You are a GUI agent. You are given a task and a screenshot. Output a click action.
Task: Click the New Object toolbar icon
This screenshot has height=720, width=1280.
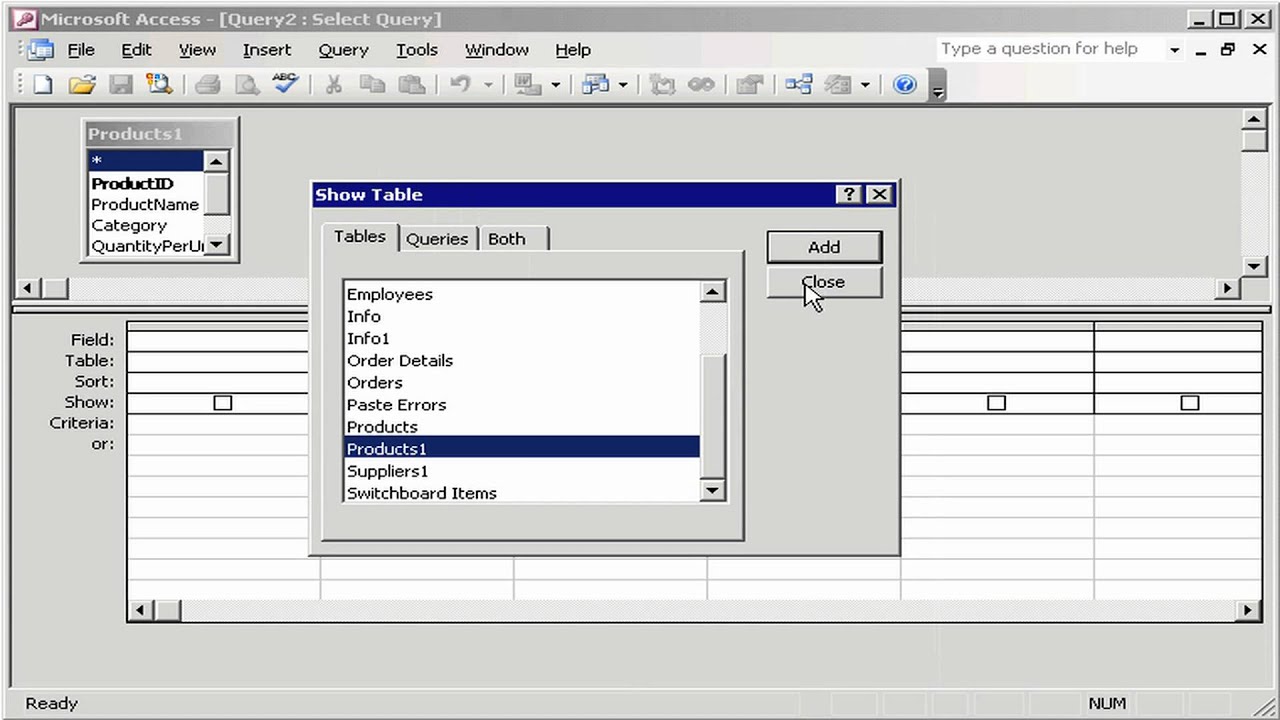(837, 85)
